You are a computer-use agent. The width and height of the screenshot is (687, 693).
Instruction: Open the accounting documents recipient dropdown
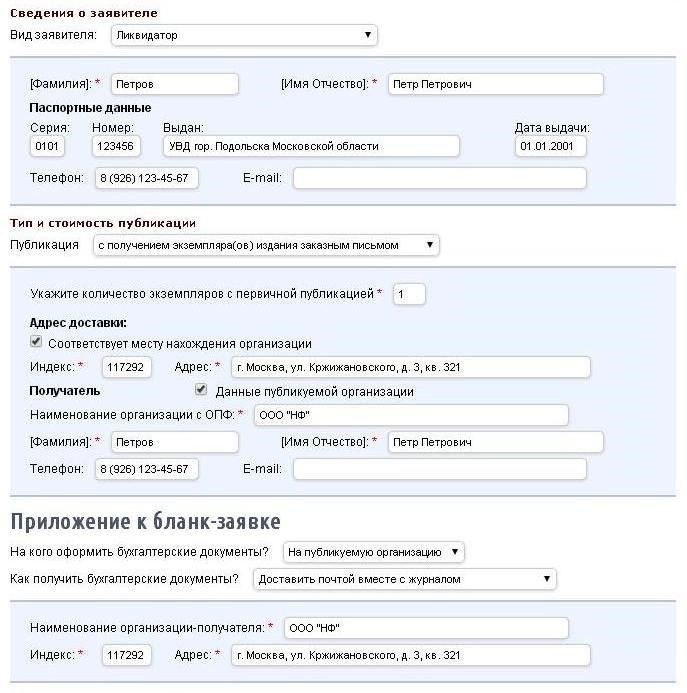[x=373, y=552]
